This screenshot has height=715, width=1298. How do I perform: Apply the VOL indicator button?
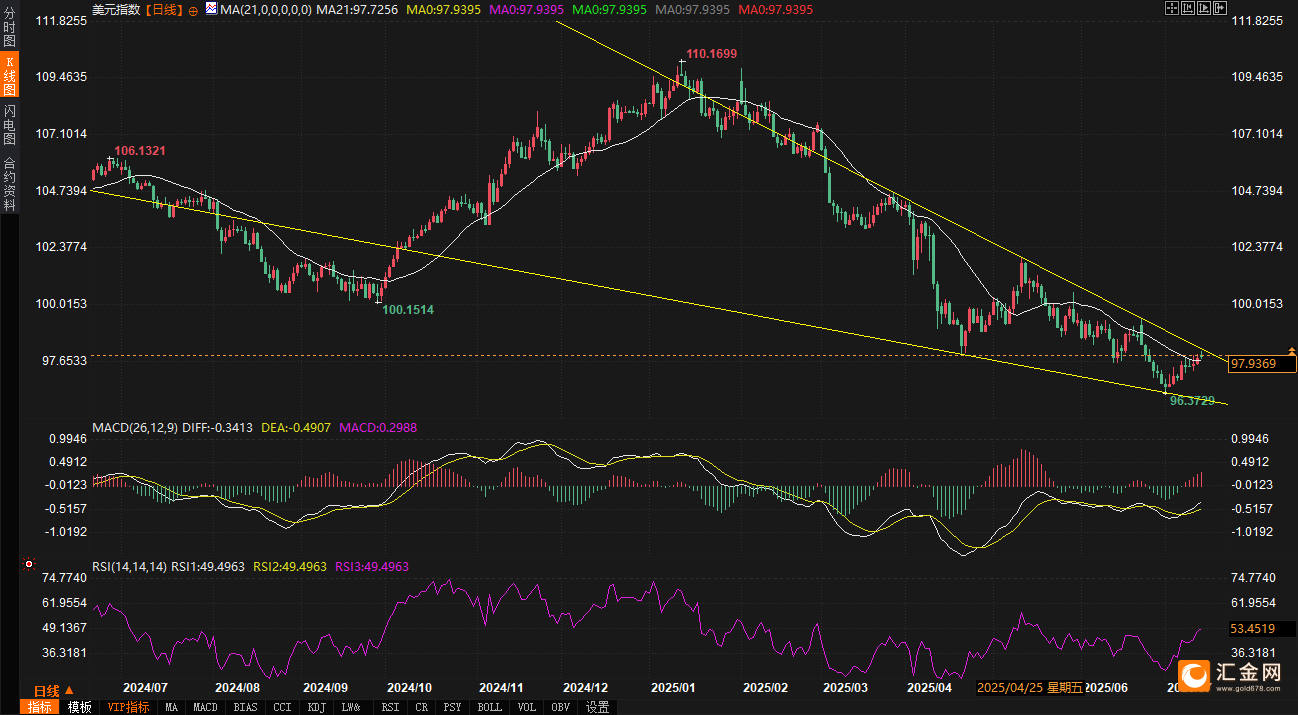click(x=527, y=707)
